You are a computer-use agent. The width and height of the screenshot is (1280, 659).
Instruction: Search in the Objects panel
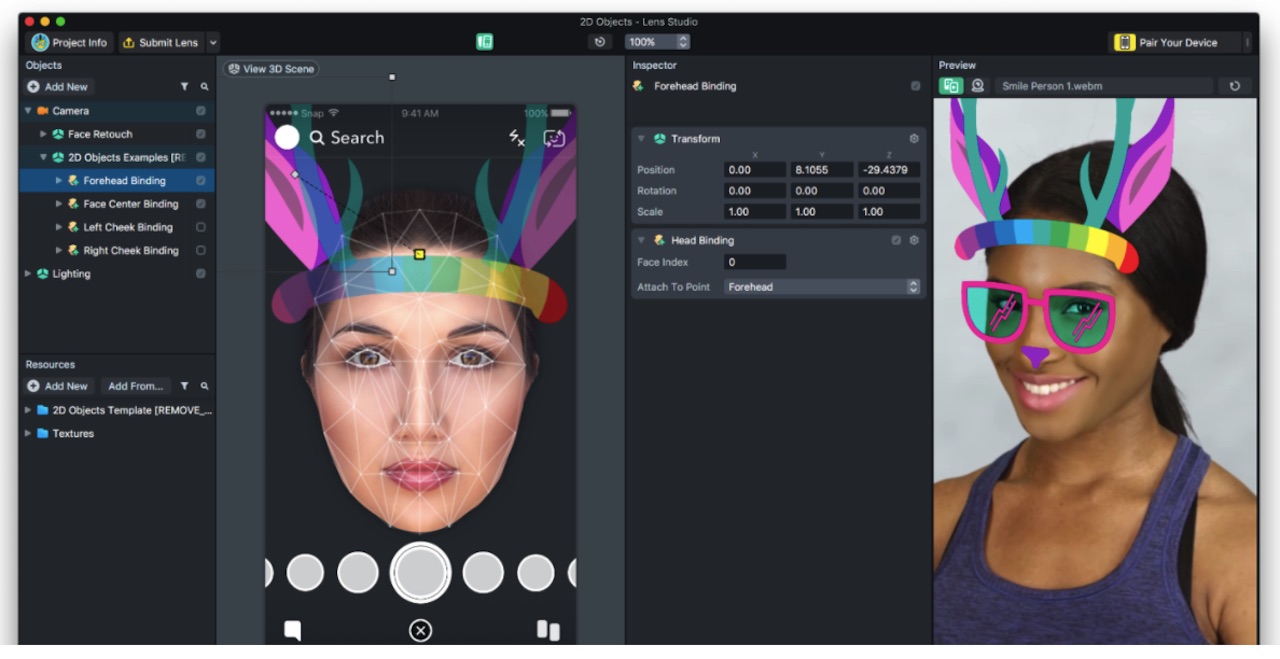[x=204, y=87]
